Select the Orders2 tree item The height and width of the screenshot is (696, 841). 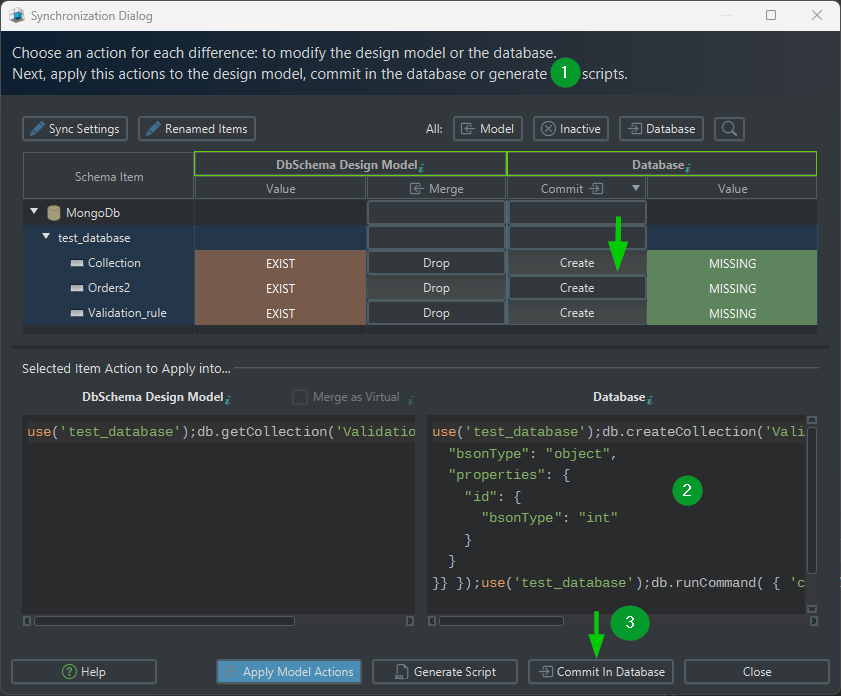(x=109, y=288)
